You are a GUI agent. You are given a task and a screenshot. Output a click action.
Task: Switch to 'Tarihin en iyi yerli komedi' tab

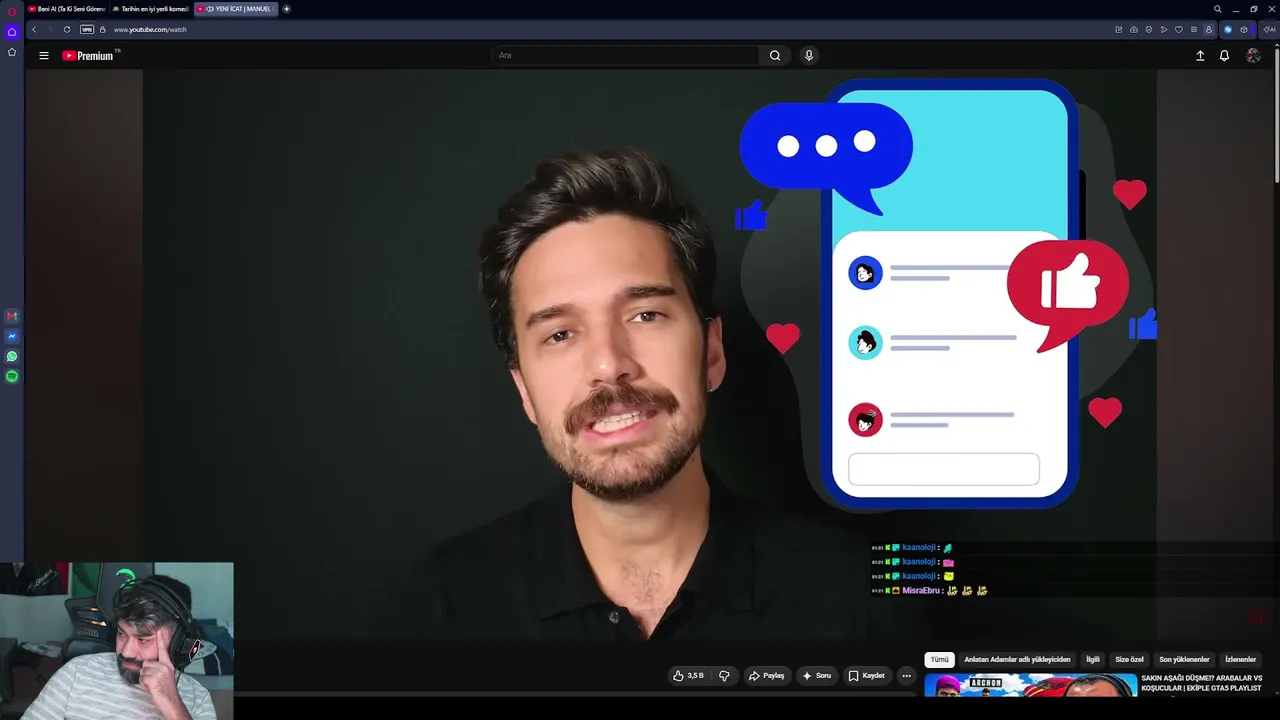click(x=150, y=9)
